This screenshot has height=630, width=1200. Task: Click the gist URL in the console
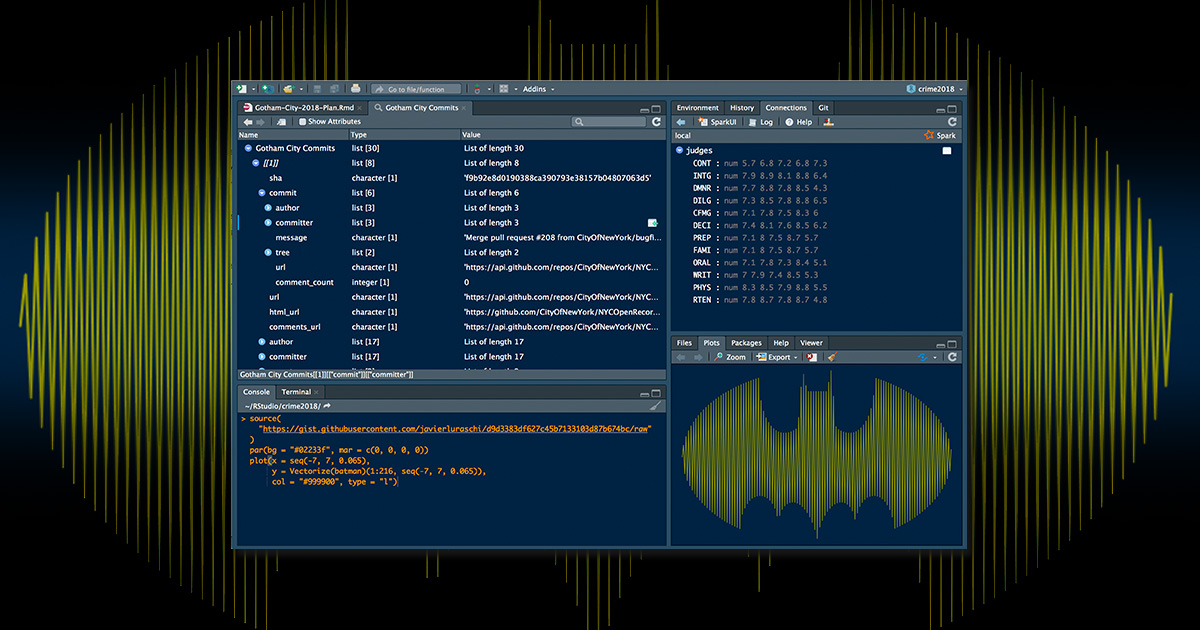pos(455,428)
